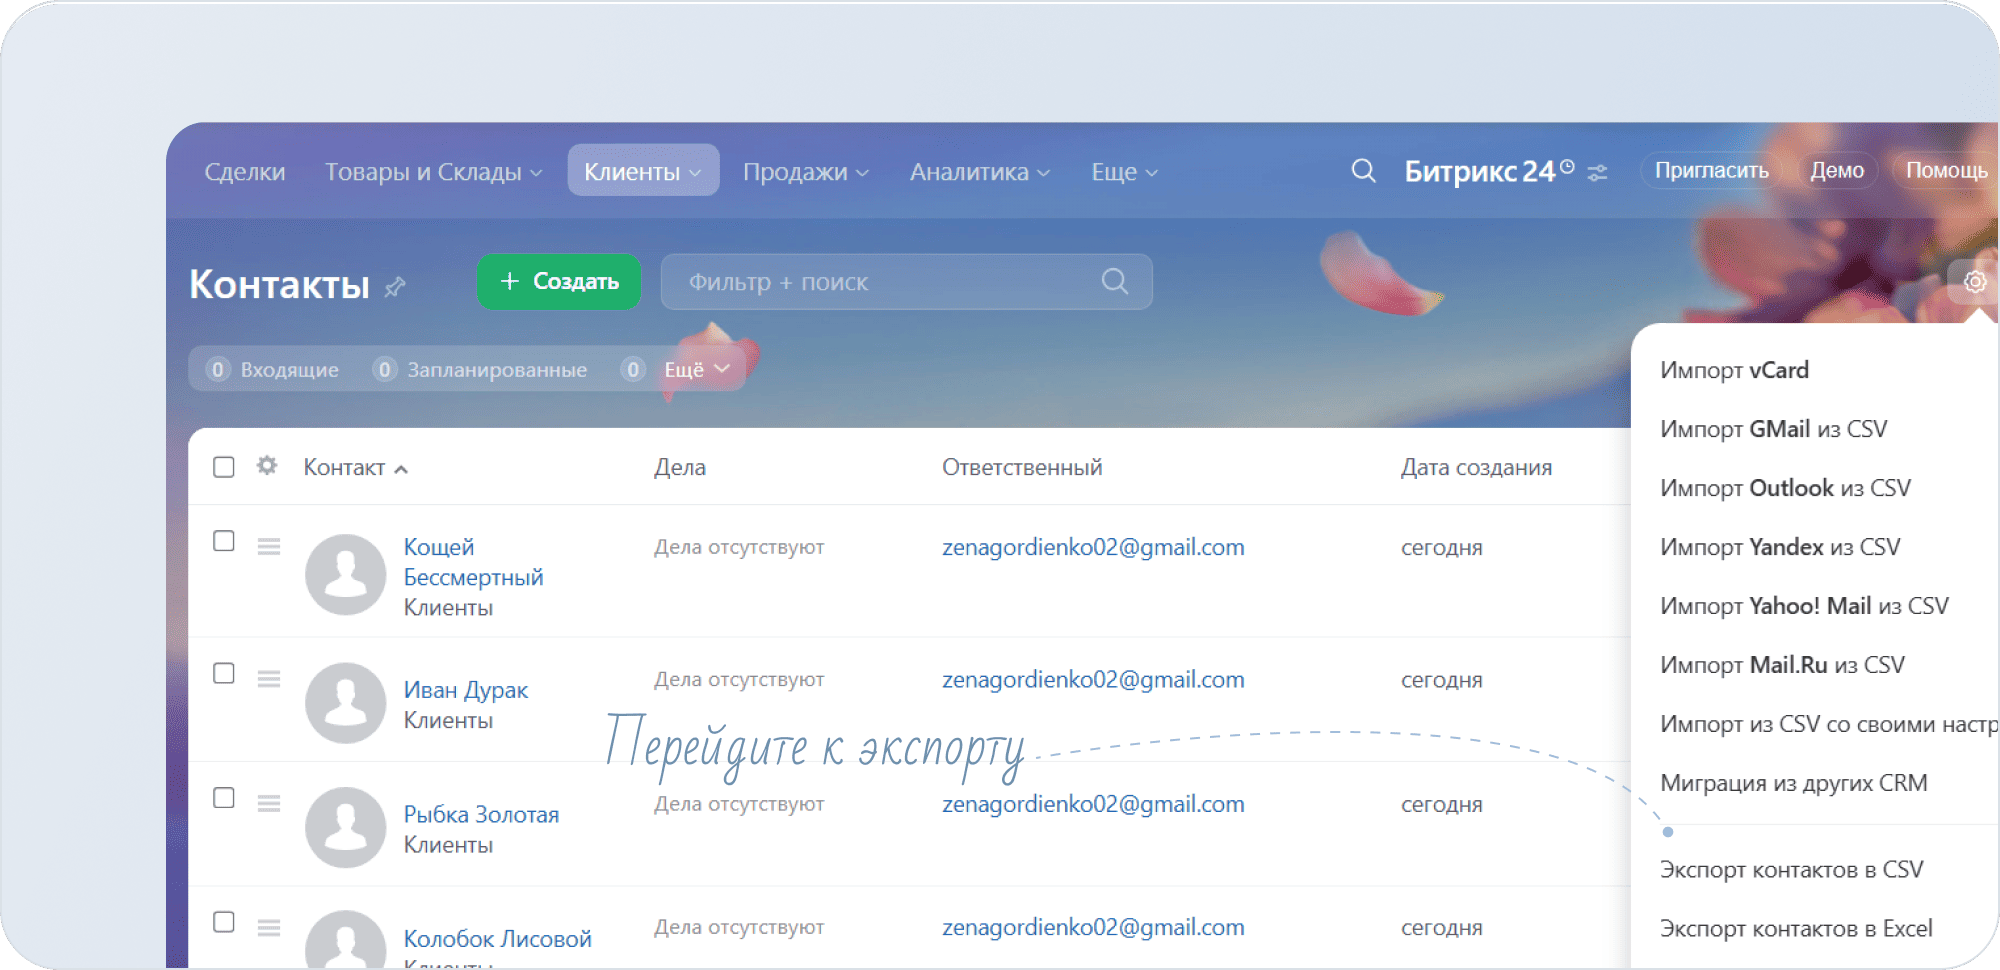Image resolution: width=2000 pixels, height=970 pixels.
Task: Expand the Аналитика menu dropdown
Action: pos(979,172)
